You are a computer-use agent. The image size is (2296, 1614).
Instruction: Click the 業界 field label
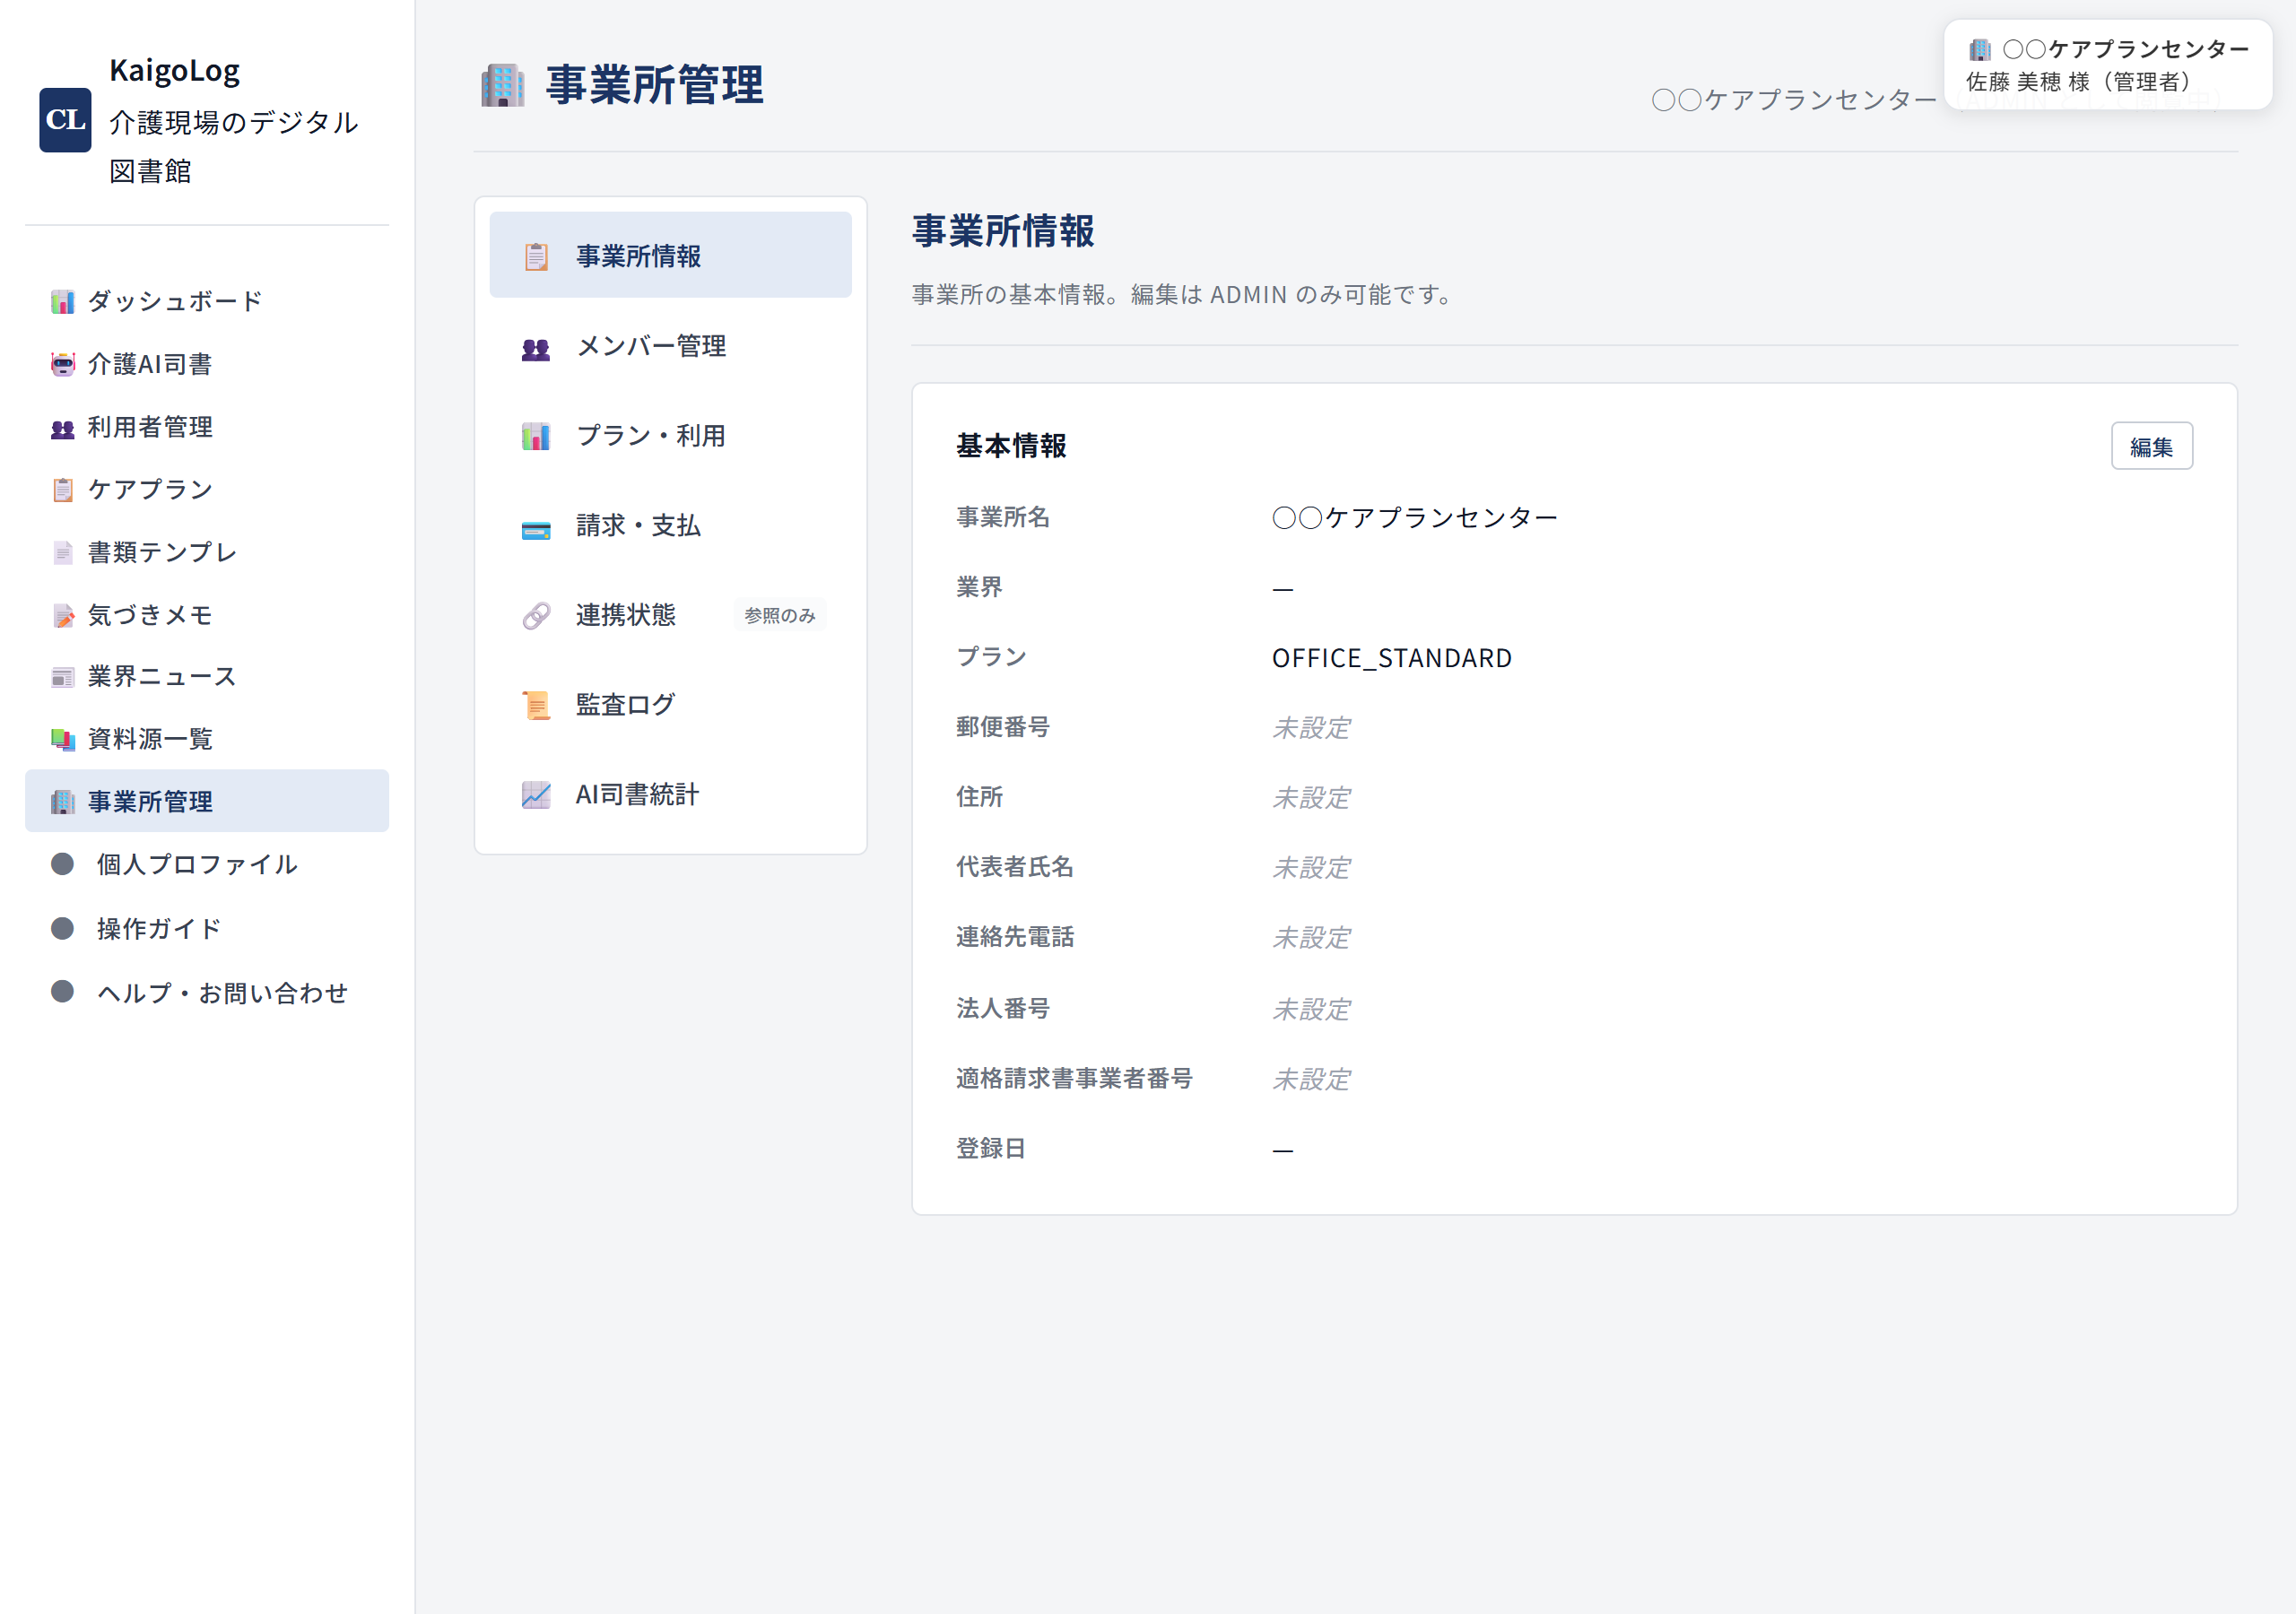click(x=979, y=588)
